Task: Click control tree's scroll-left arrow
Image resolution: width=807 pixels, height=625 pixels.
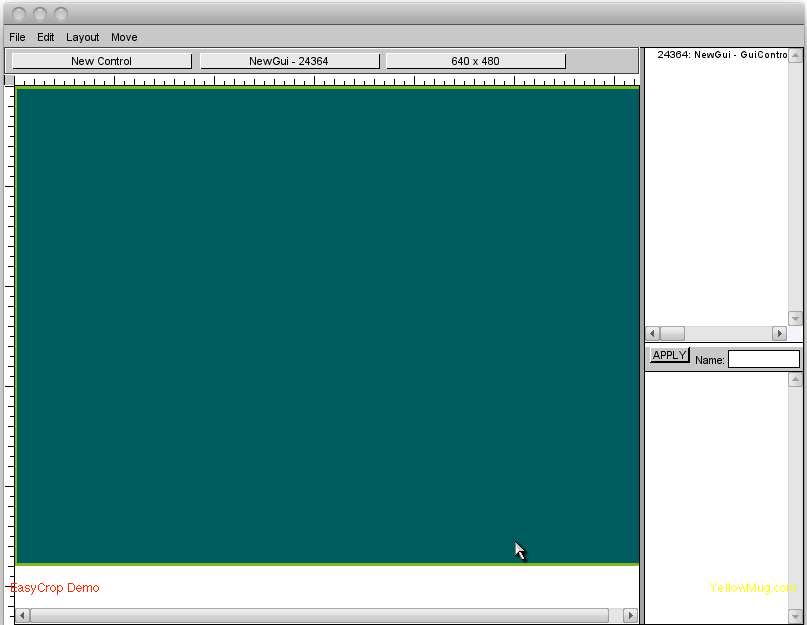Action: click(x=652, y=333)
